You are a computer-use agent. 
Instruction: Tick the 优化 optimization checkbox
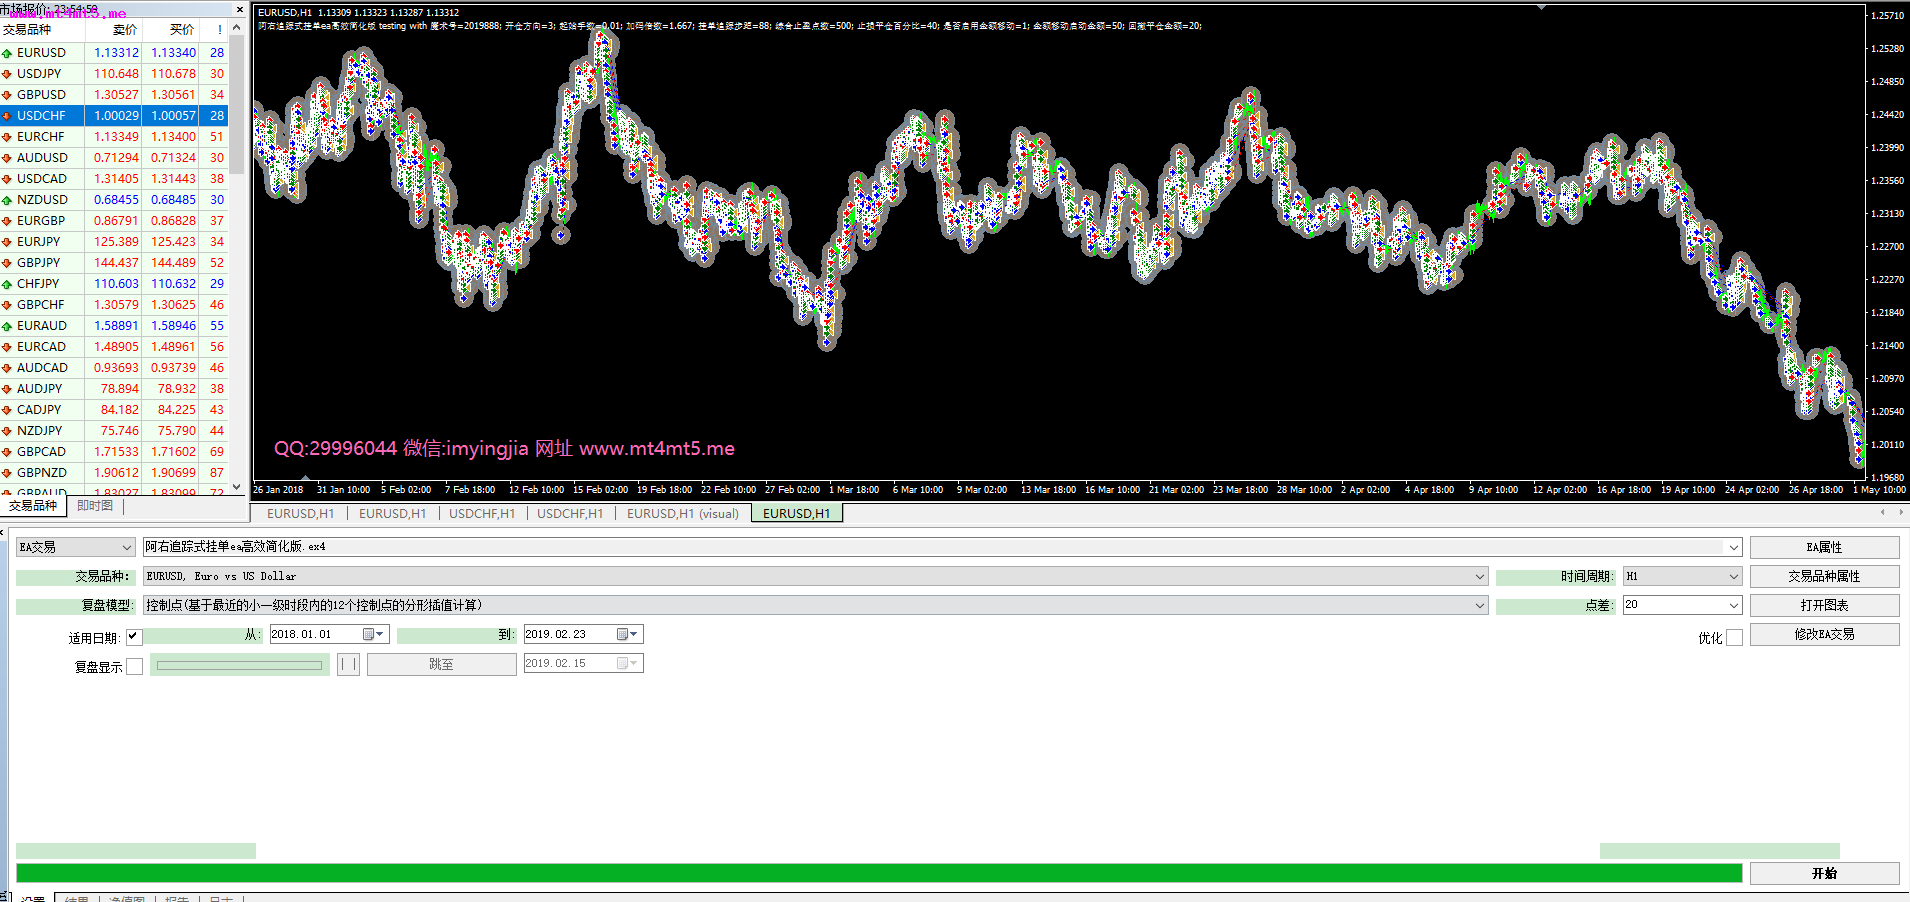point(1734,638)
